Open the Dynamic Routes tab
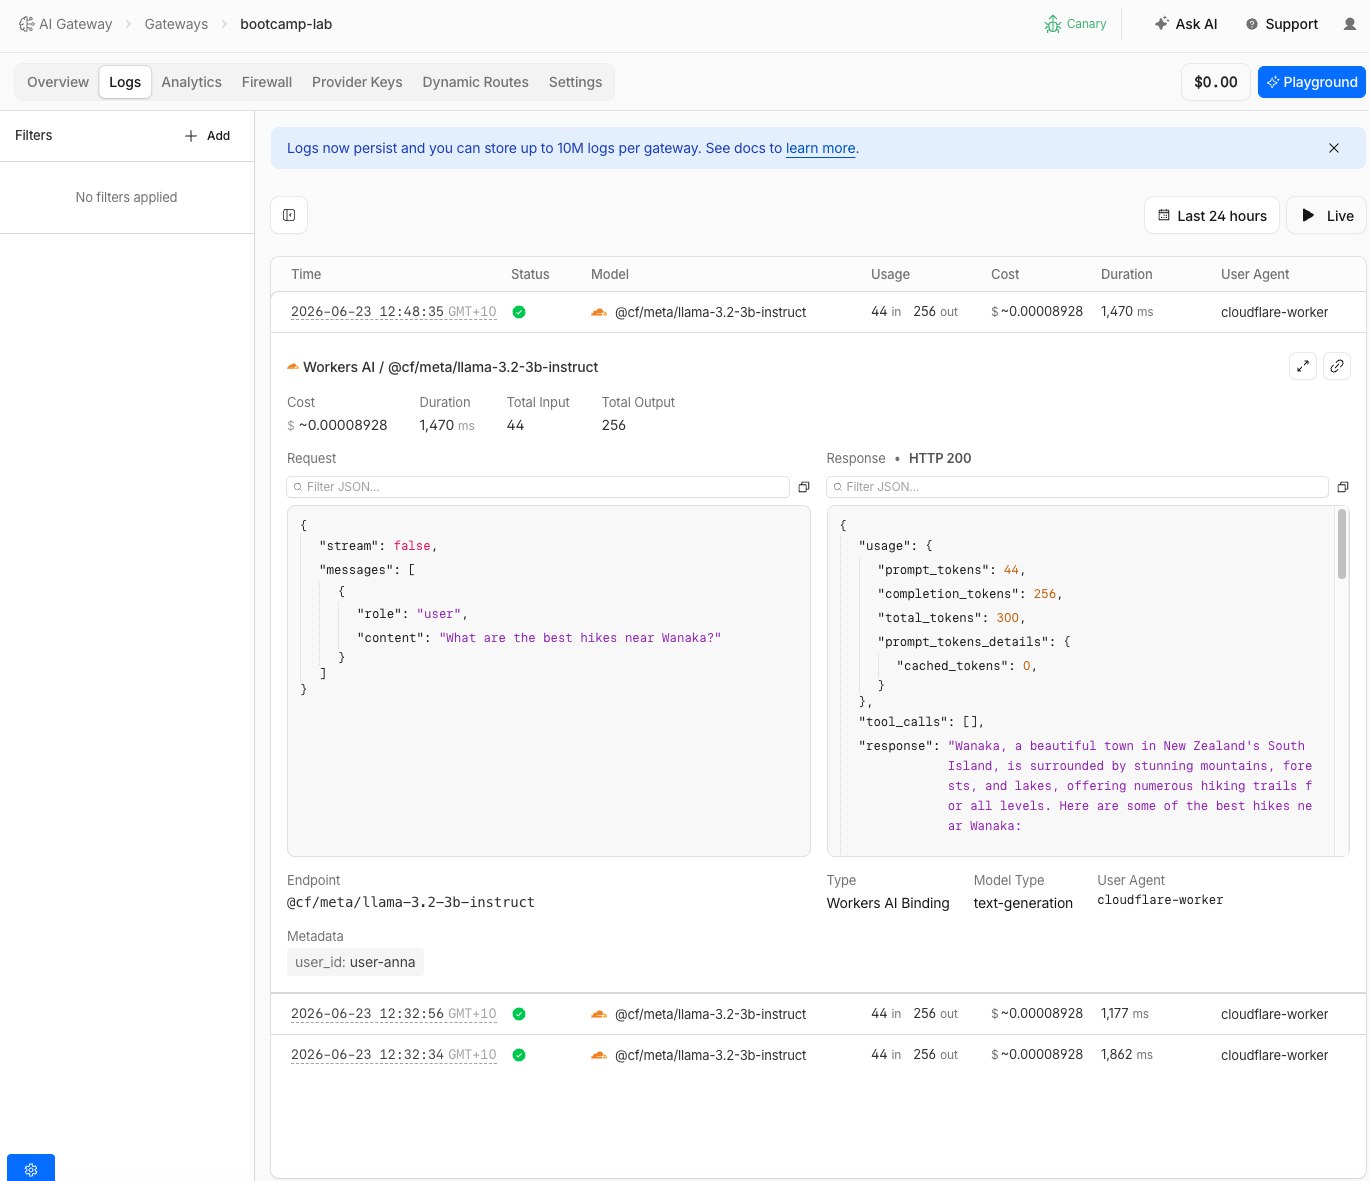This screenshot has height=1181, width=1369. (x=475, y=82)
